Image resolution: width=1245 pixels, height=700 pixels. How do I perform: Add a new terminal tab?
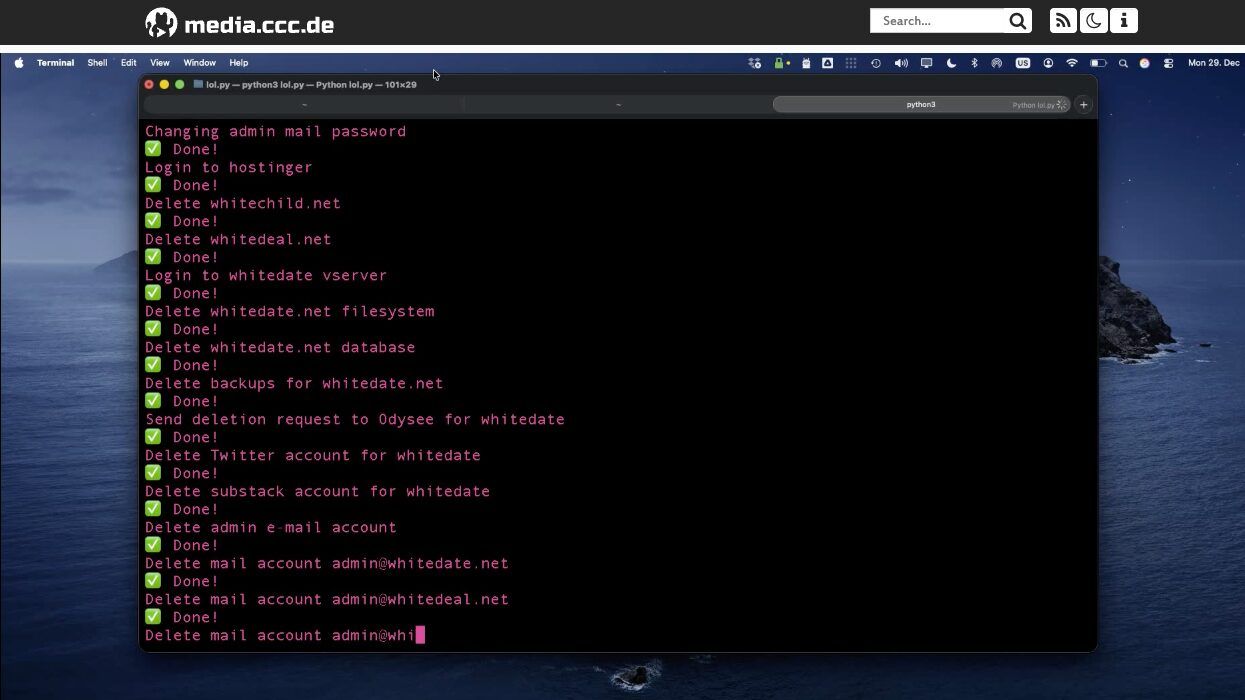(1083, 105)
